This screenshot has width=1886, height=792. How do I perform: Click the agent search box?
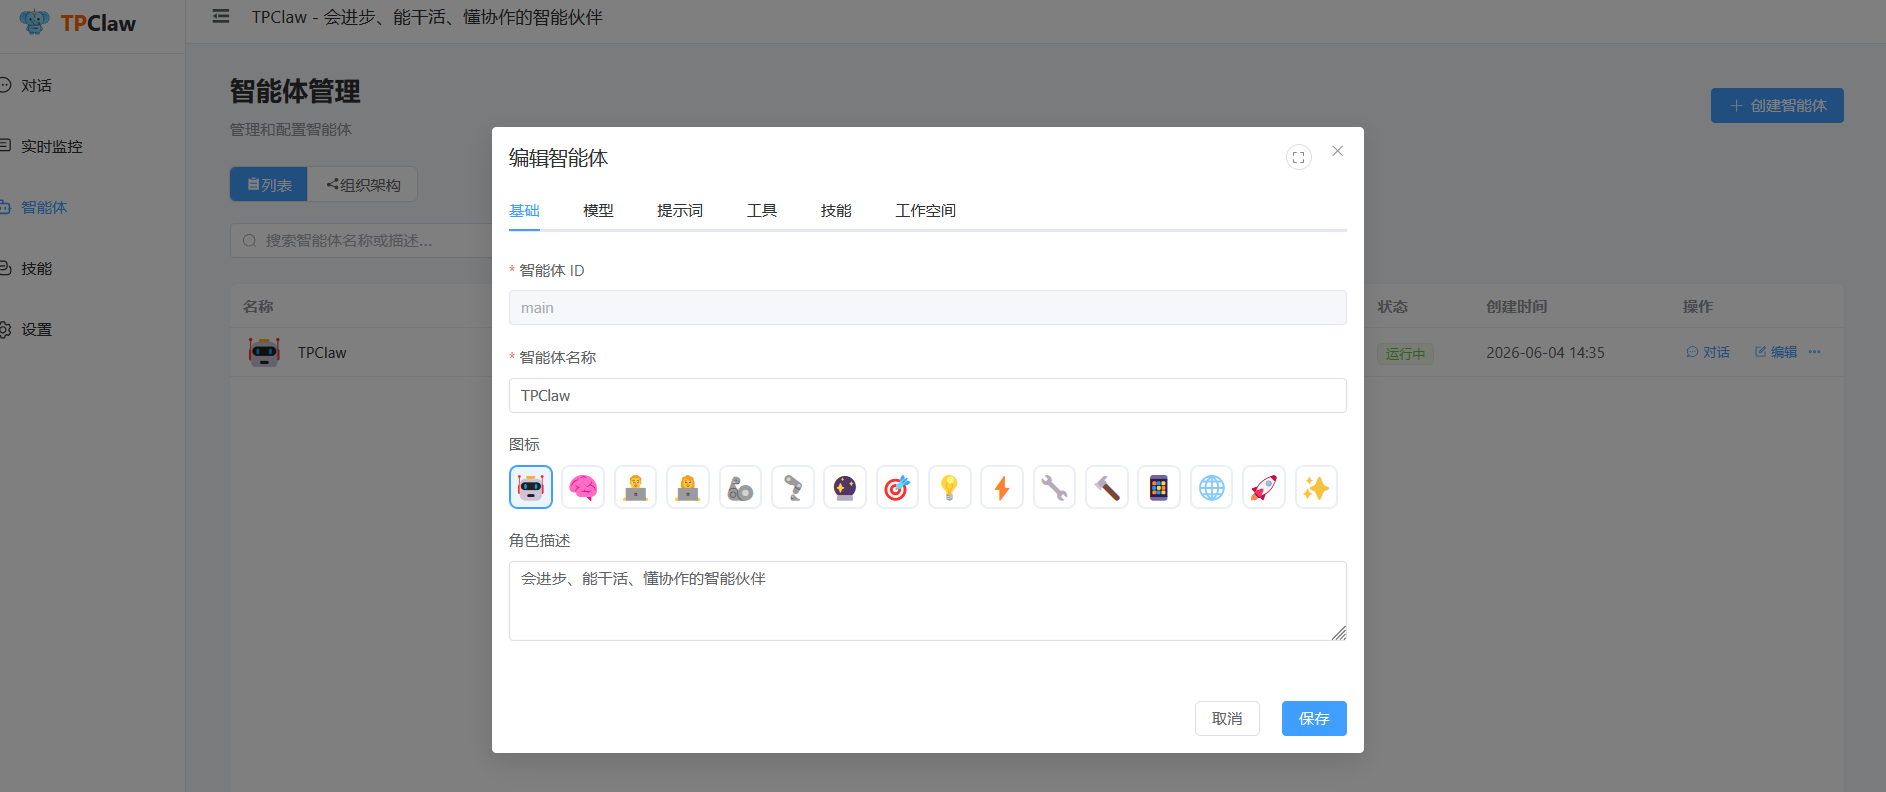[x=361, y=240]
